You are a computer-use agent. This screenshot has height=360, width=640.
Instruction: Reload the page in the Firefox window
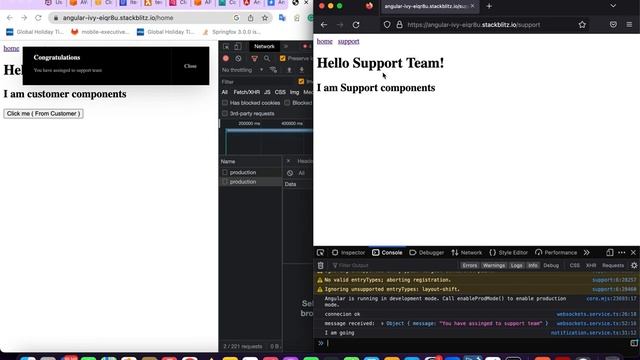point(356,25)
